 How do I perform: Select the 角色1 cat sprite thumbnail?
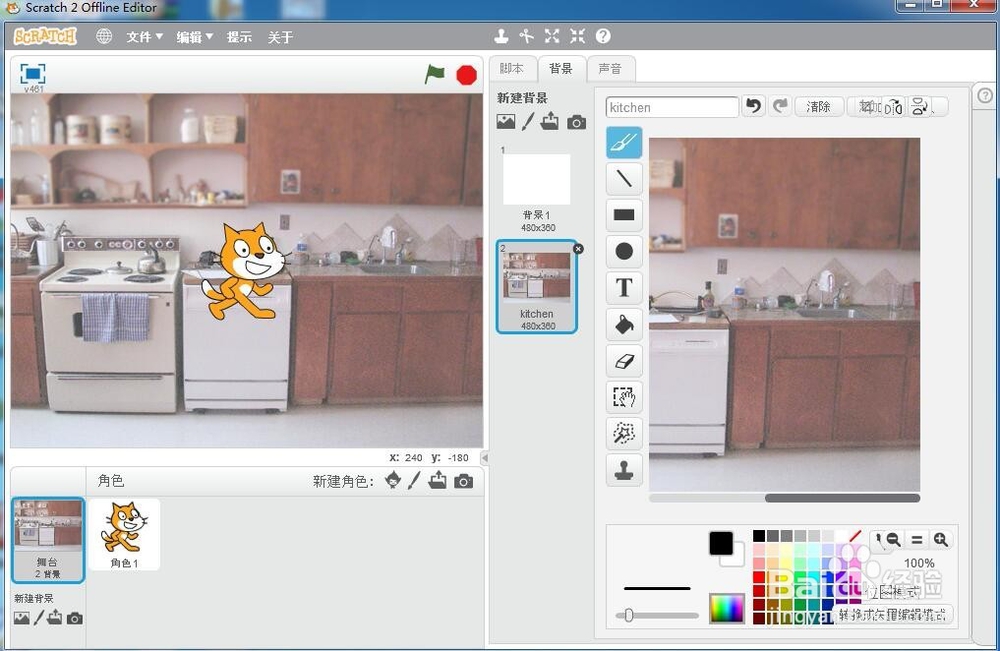(x=124, y=534)
